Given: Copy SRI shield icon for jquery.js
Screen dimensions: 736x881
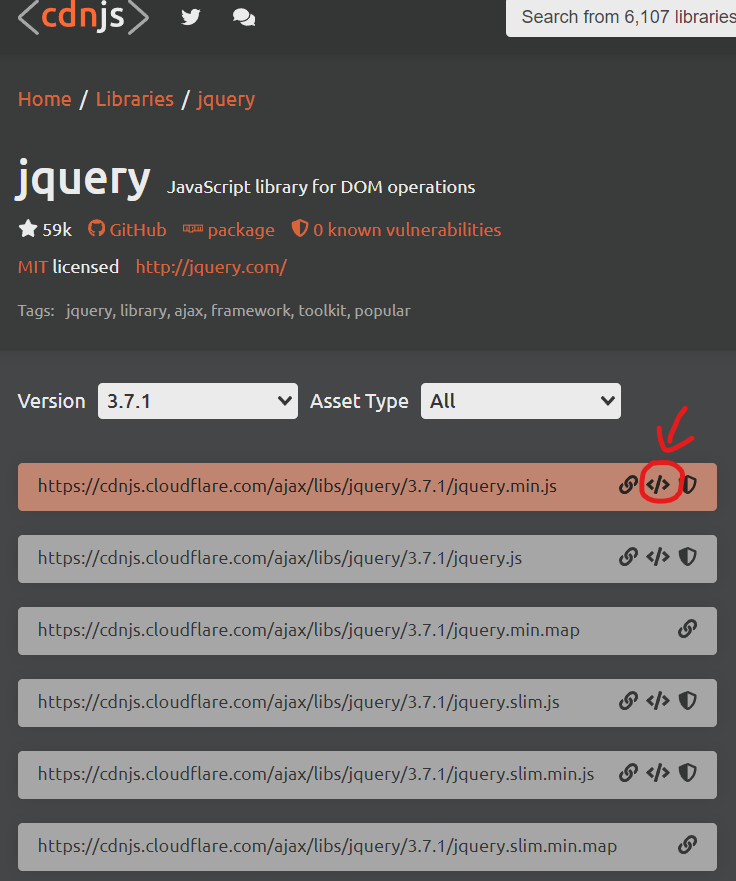Looking at the screenshot, I should [x=688, y=557].
